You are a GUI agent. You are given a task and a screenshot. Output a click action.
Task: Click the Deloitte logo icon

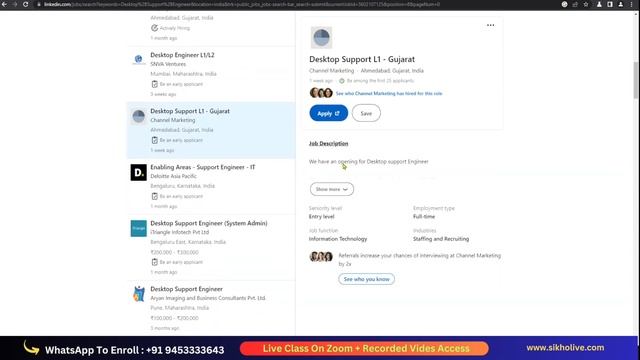pos(138,172)
